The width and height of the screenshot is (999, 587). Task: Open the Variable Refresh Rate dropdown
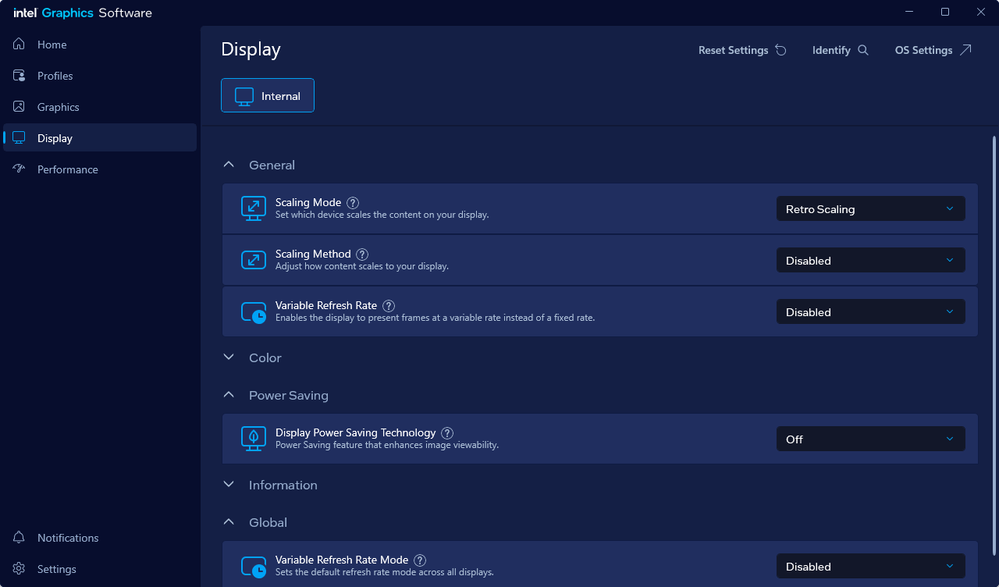(870, 312)
